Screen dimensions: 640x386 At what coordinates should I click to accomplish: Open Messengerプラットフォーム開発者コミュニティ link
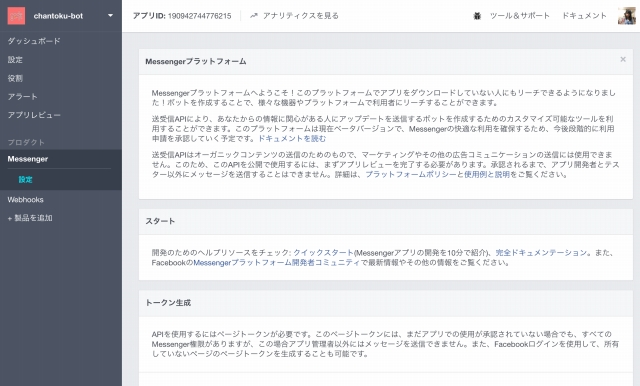click(x=276, y=263)
